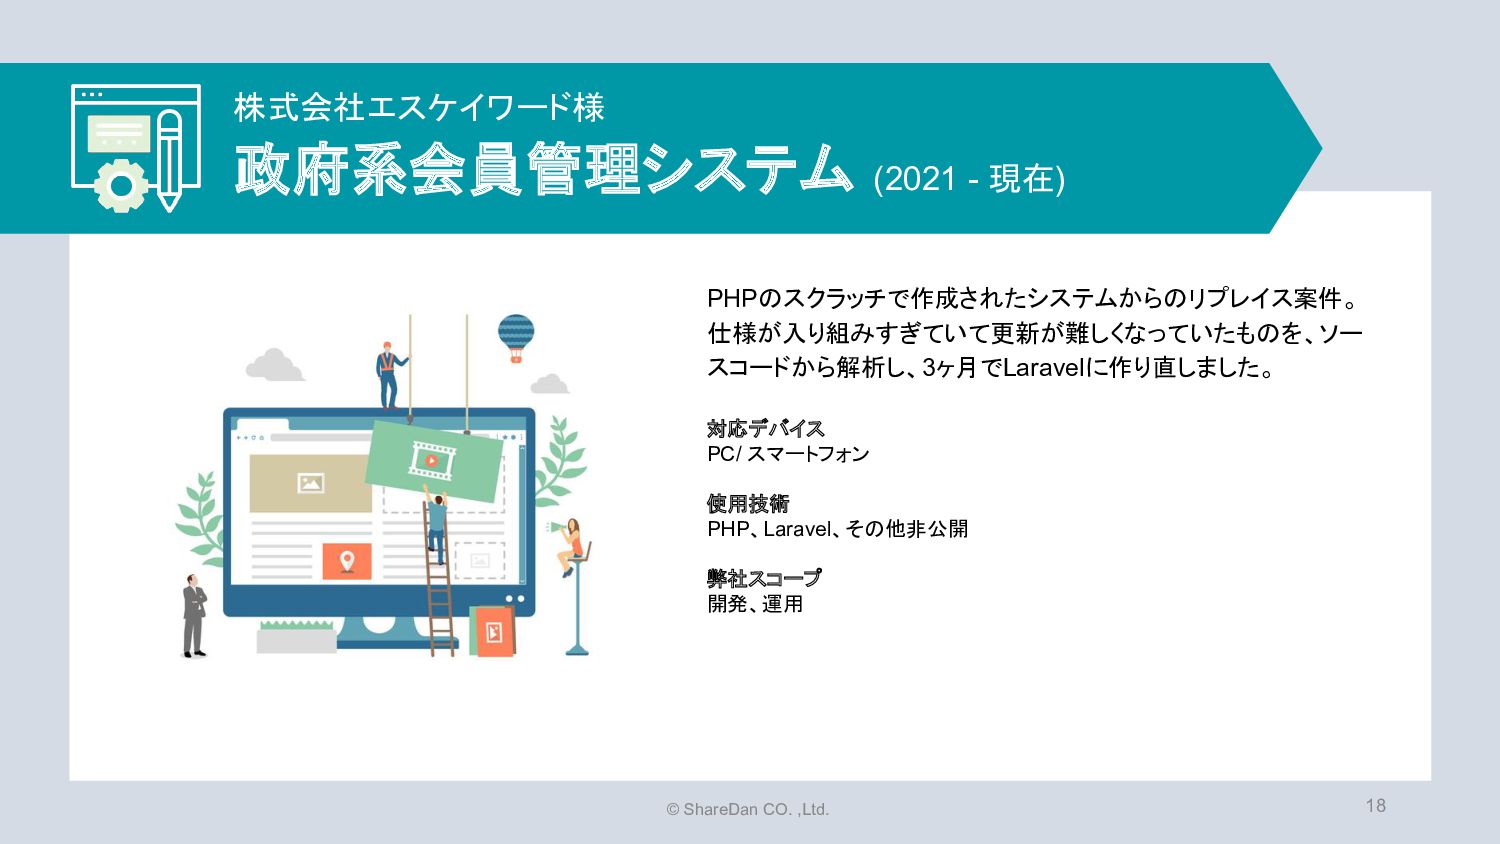Click the 使用技術 heading

[748, 503]
